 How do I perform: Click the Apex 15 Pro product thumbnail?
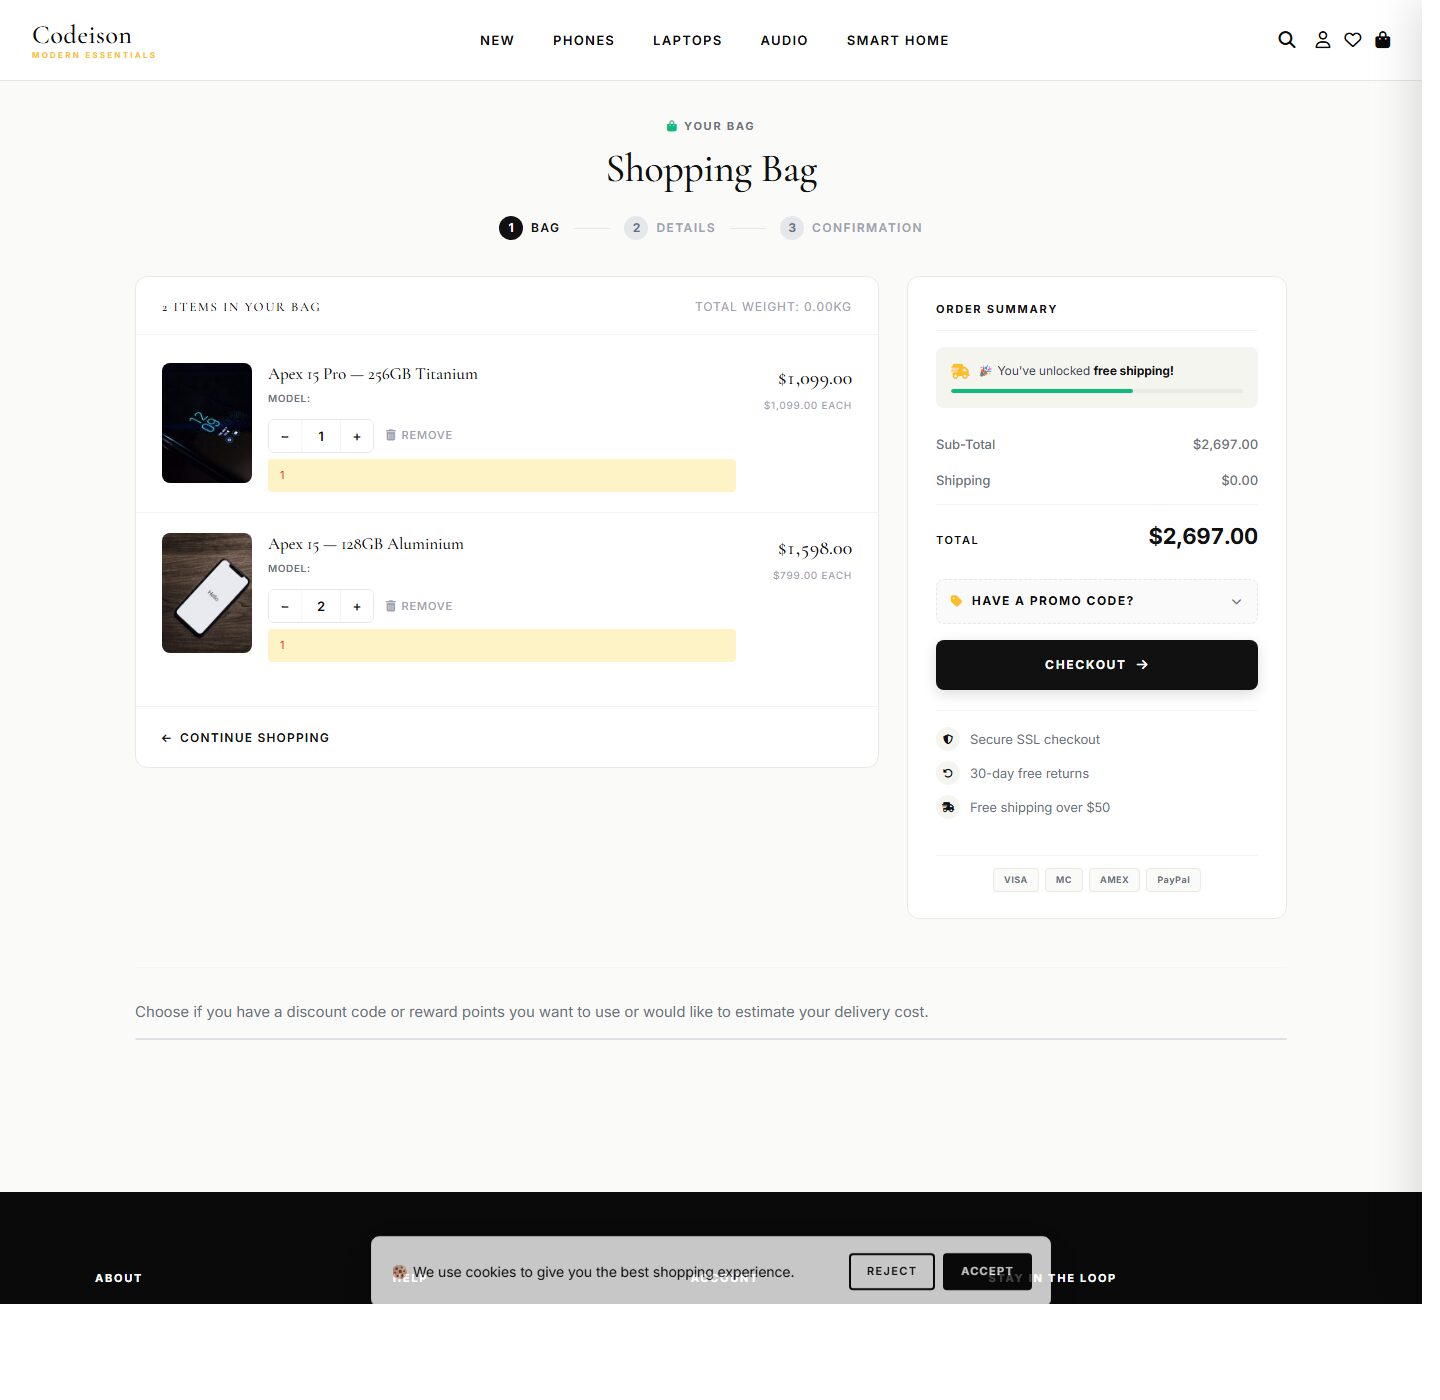206,422
